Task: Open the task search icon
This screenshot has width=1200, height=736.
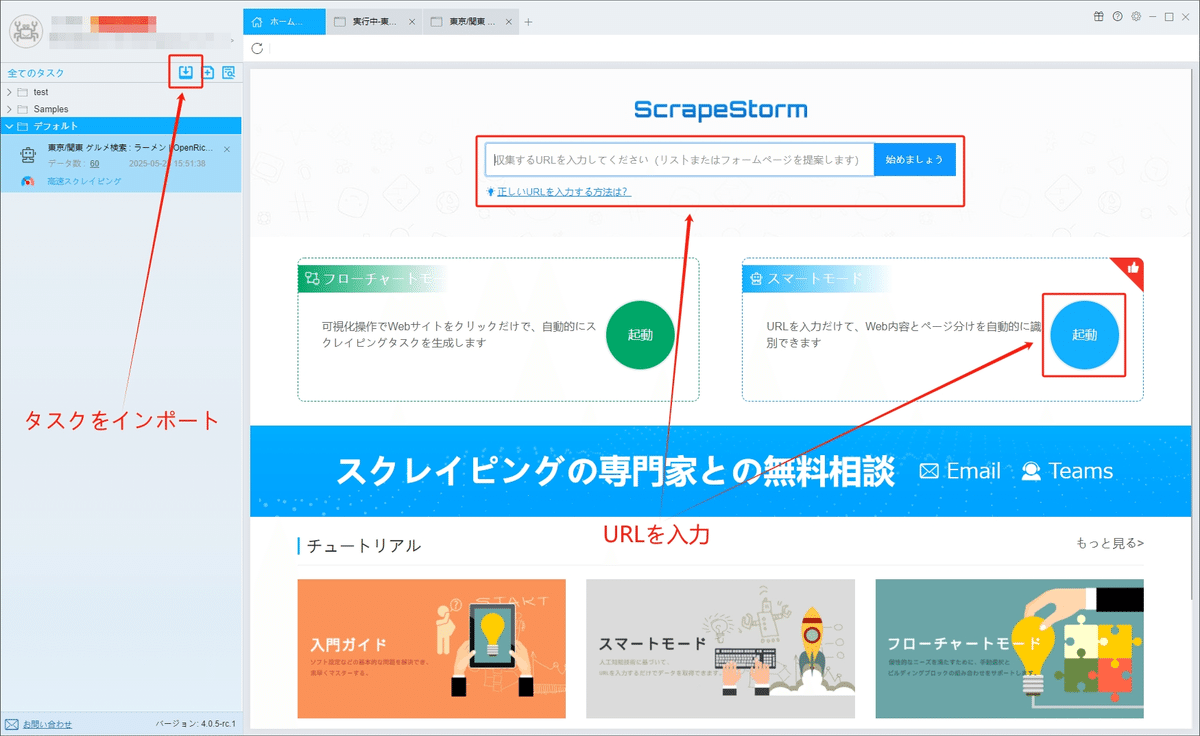Action: 229,72
